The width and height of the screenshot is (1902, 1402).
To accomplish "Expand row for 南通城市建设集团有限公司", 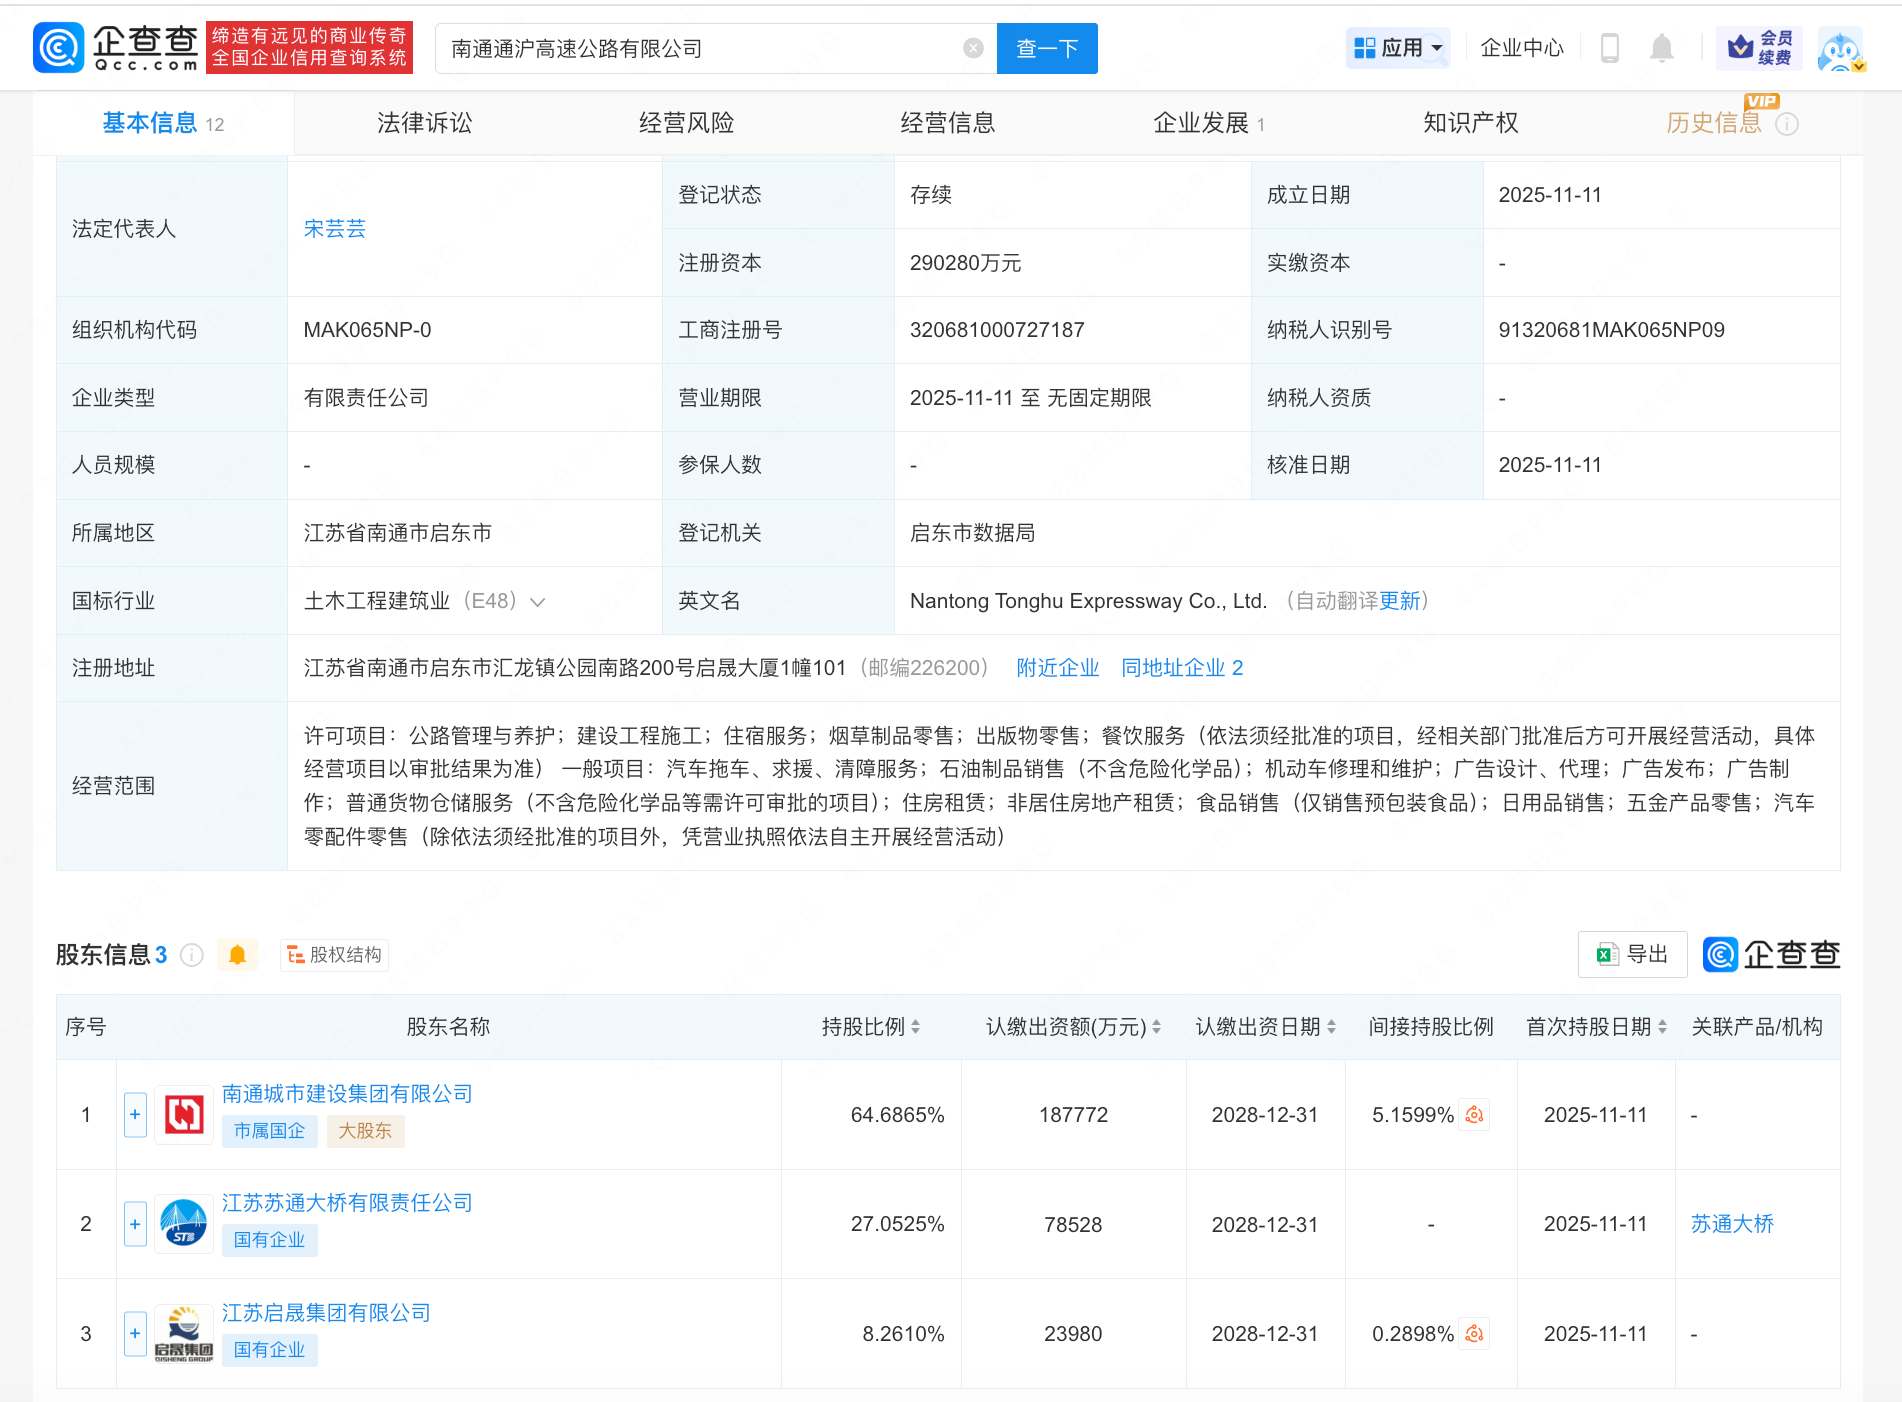I will pos(135,1115).
